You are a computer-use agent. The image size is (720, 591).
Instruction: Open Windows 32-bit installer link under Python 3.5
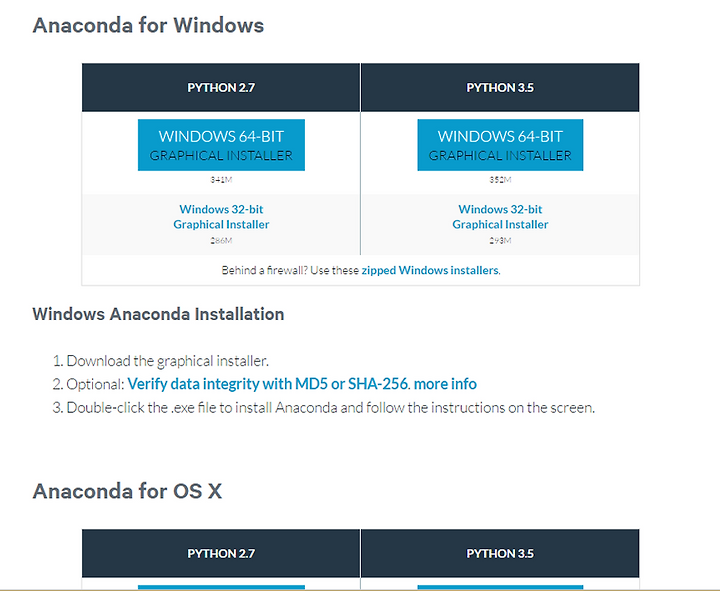(500, 217)
